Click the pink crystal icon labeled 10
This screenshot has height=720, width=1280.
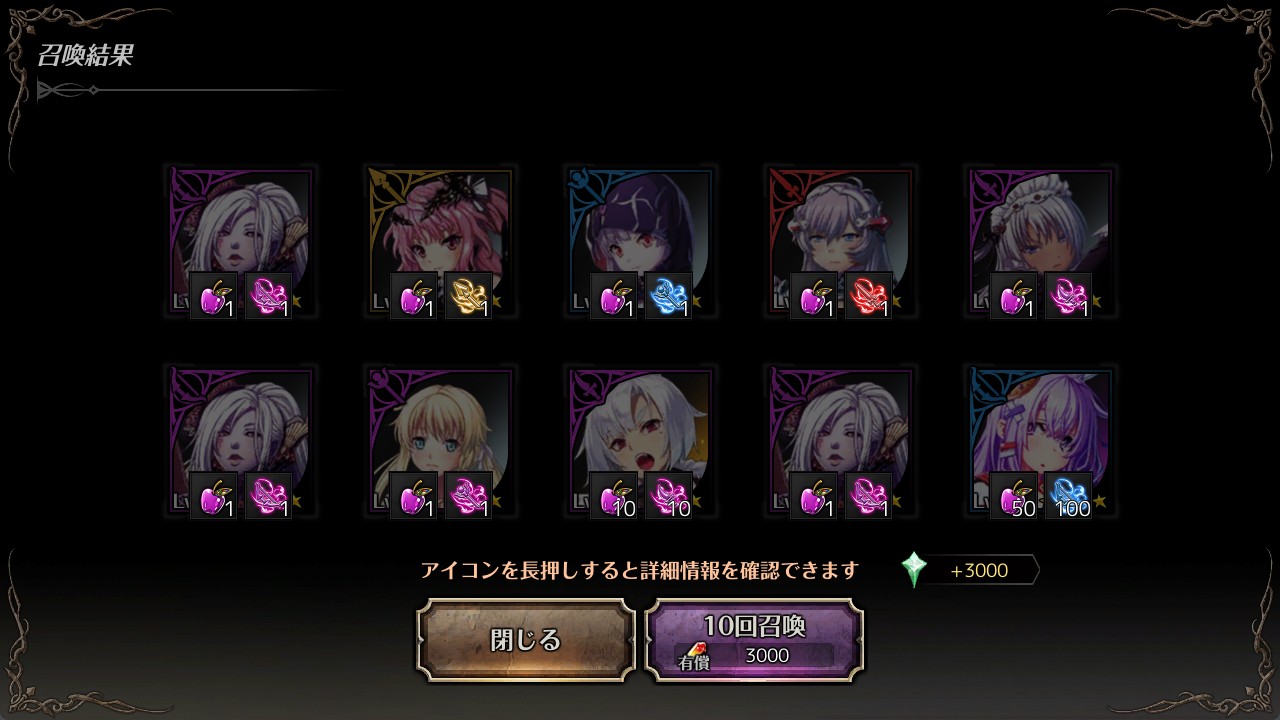(x=669, y=496)
